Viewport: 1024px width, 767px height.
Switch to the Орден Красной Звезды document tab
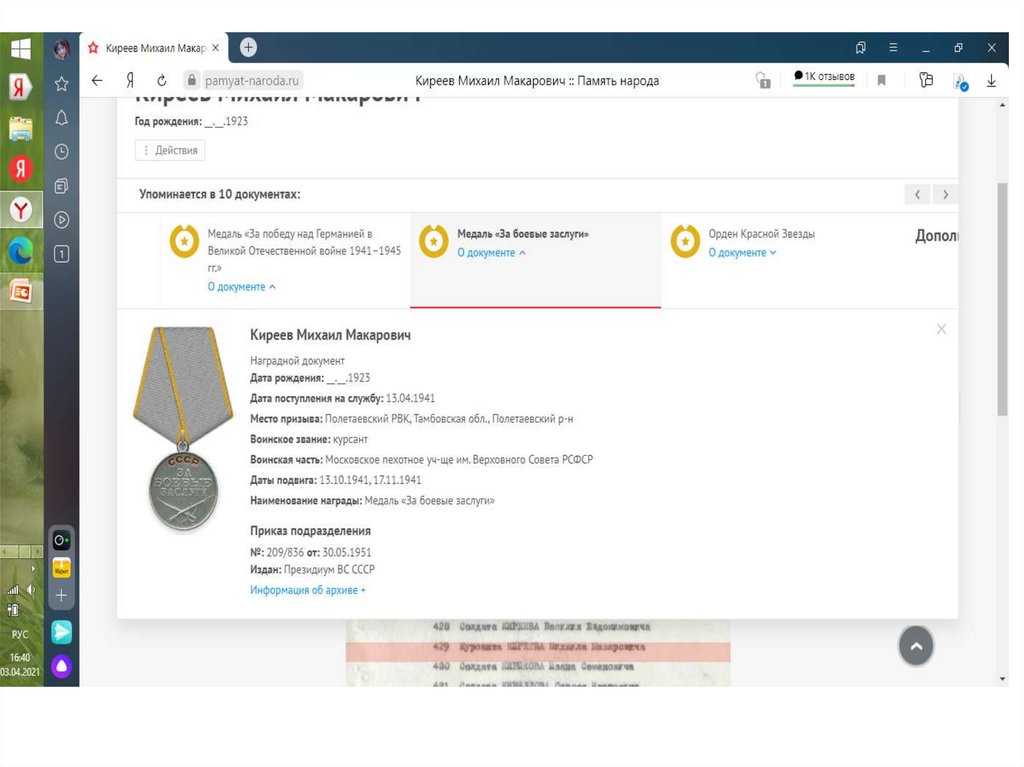(x=761, y=234)
